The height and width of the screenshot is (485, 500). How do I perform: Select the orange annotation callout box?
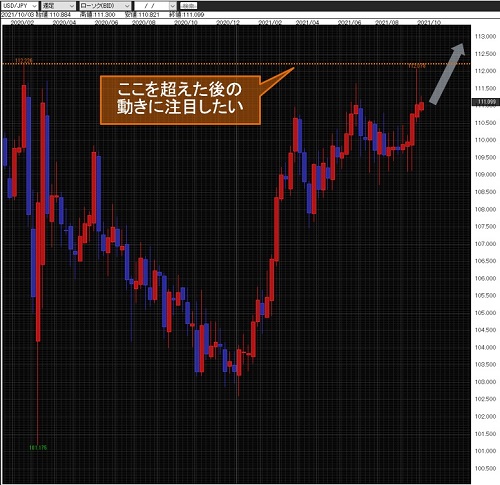pos(180,100)
